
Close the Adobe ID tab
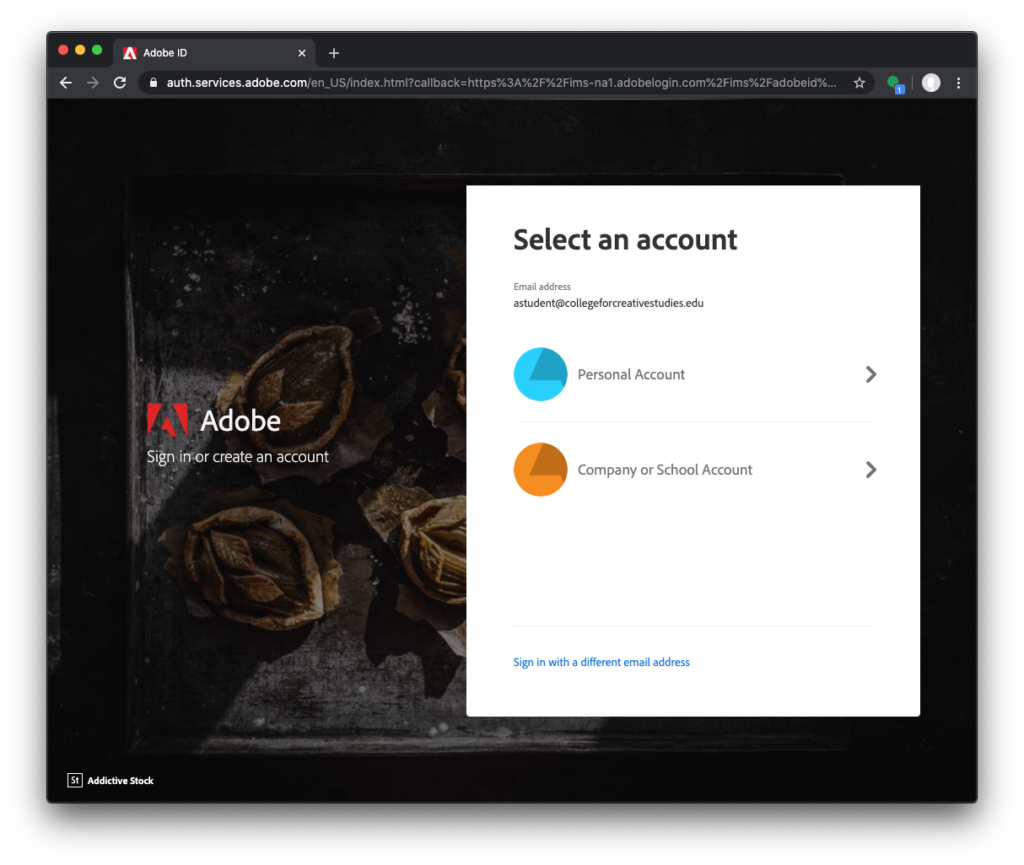(x=302, y=53)
